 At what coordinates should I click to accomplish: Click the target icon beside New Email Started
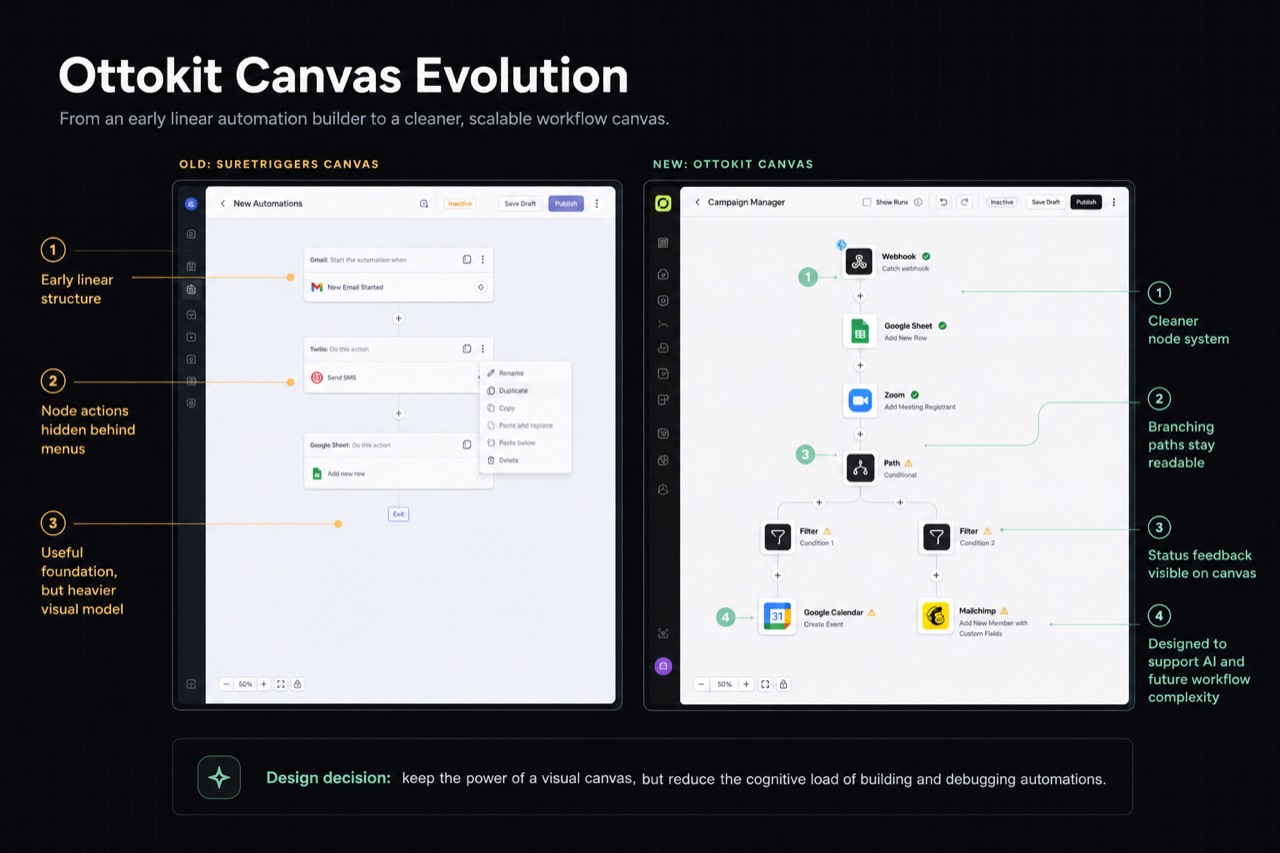[480, 287]
